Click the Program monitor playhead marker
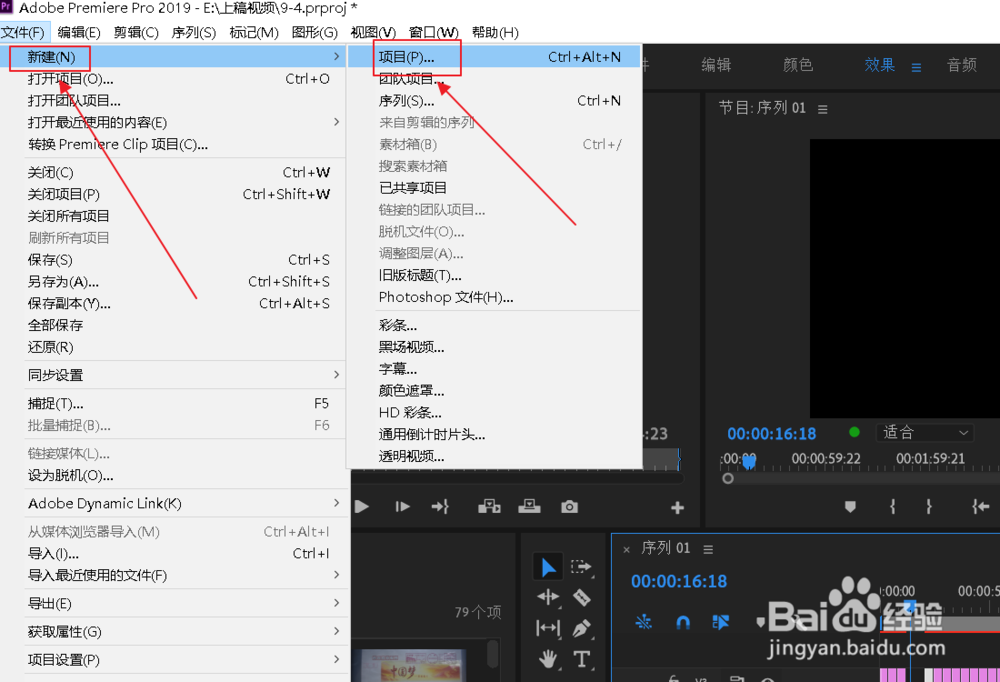This screenshot has height=682, width=1000. pyautogui.click(x=749, y=461)
